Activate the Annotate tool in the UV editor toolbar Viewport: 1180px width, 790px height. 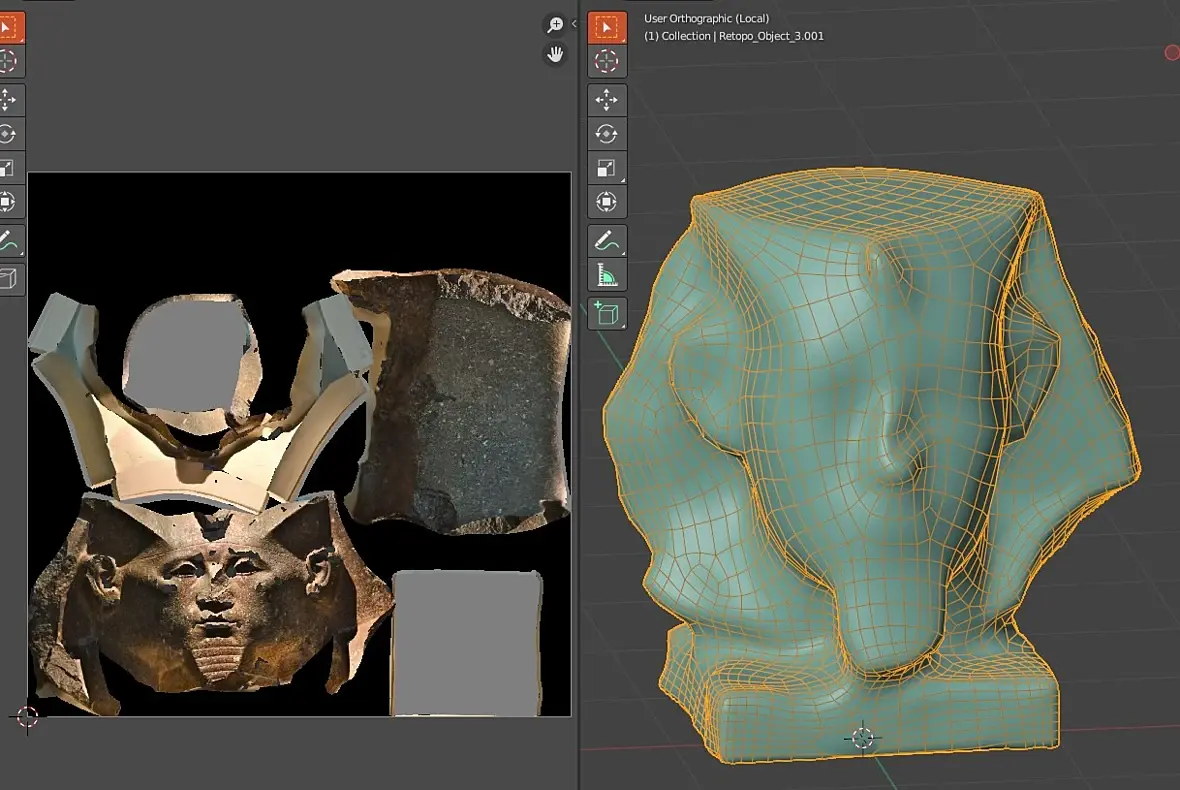pos(9,241)
